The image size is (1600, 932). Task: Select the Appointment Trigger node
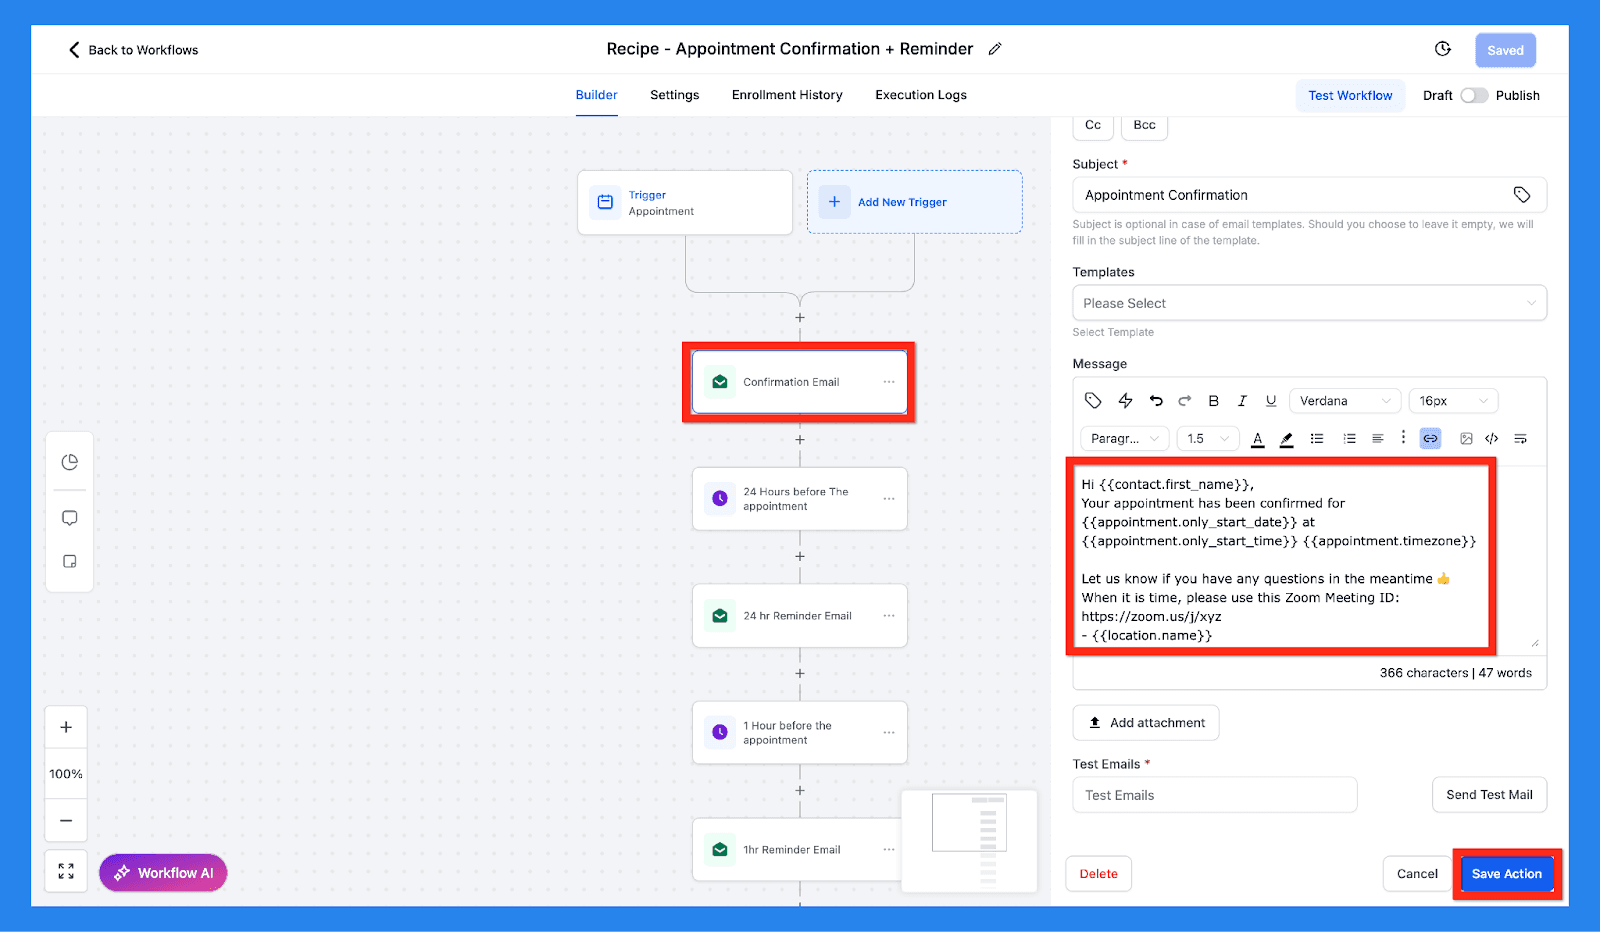(x=685, y=203)
